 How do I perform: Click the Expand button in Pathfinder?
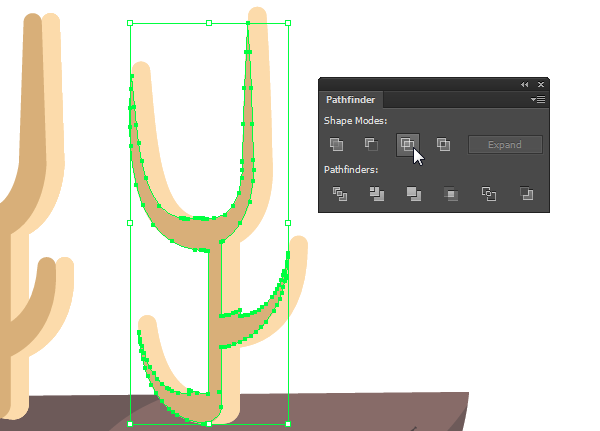coord(505,145)
